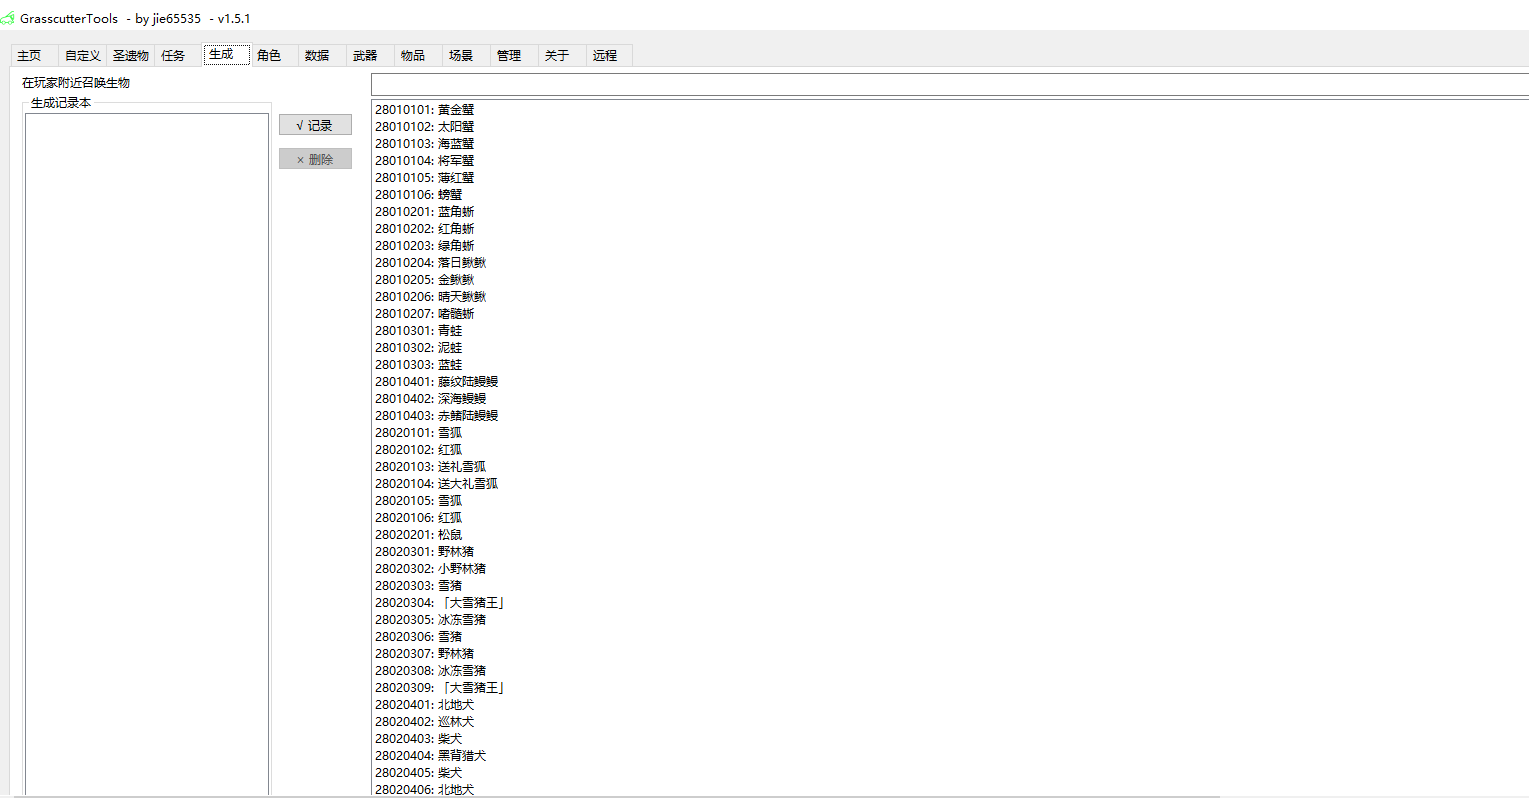Go to the 场景 tab
This screenshot has width=1529, height=798.
(461, 56)
